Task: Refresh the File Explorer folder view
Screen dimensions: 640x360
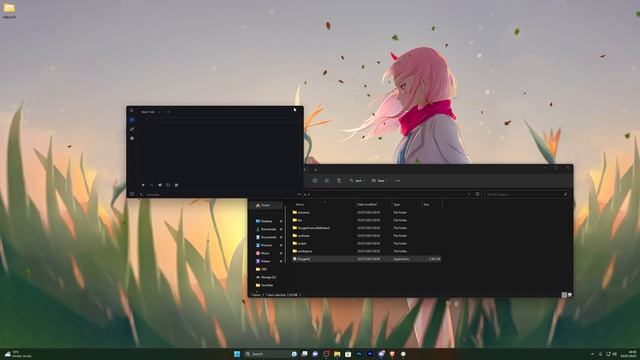Action: (x=477, y=194)
